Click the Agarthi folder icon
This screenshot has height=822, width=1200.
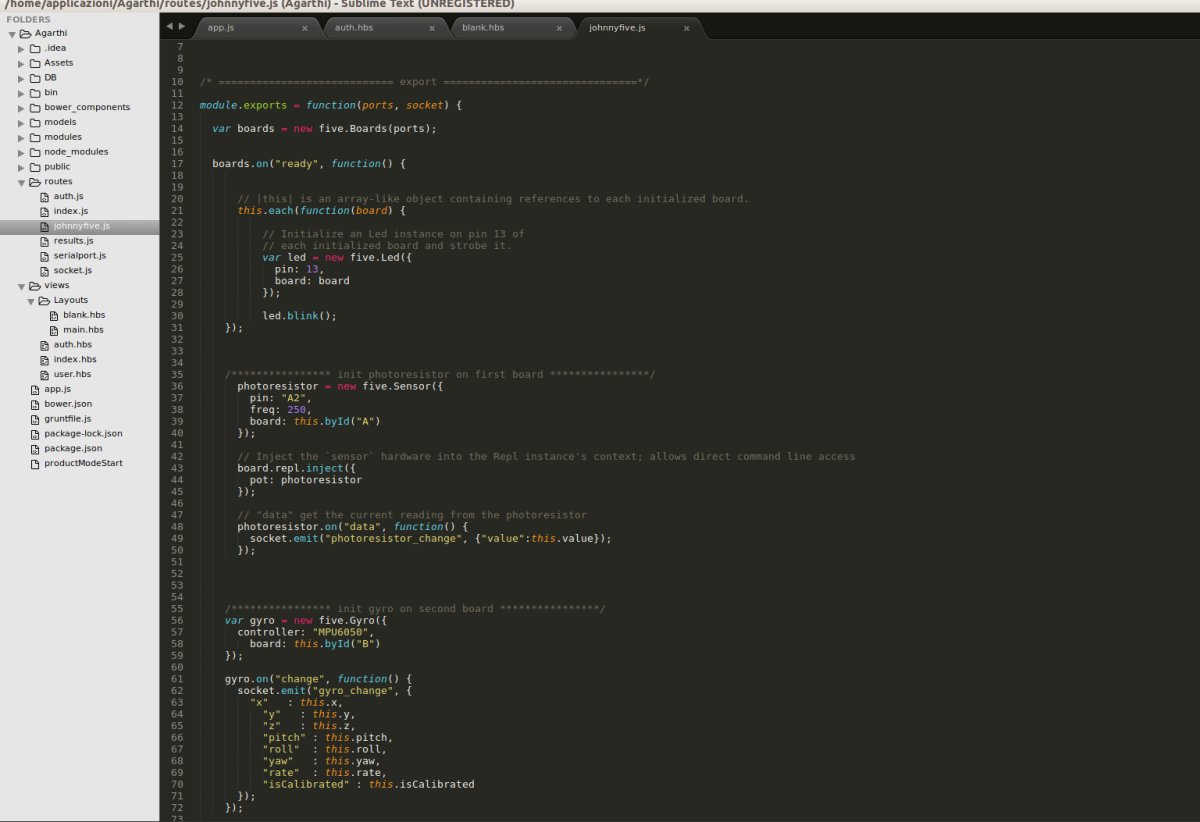26,33
